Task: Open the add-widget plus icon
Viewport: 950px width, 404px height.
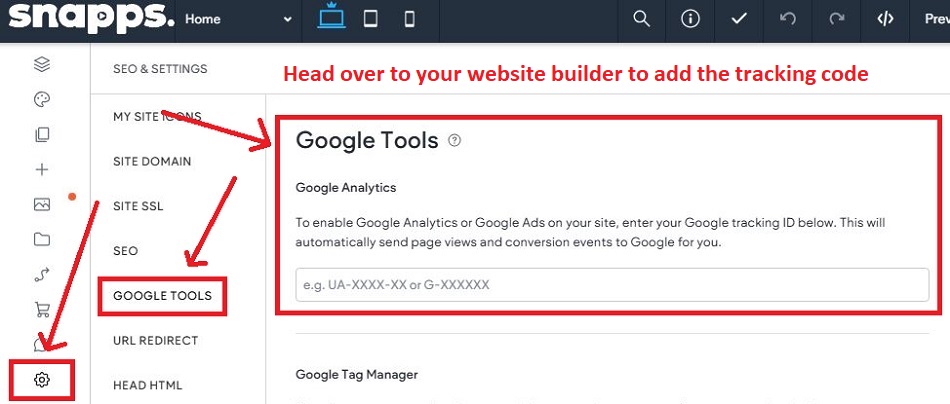Action: click(42, 170)
